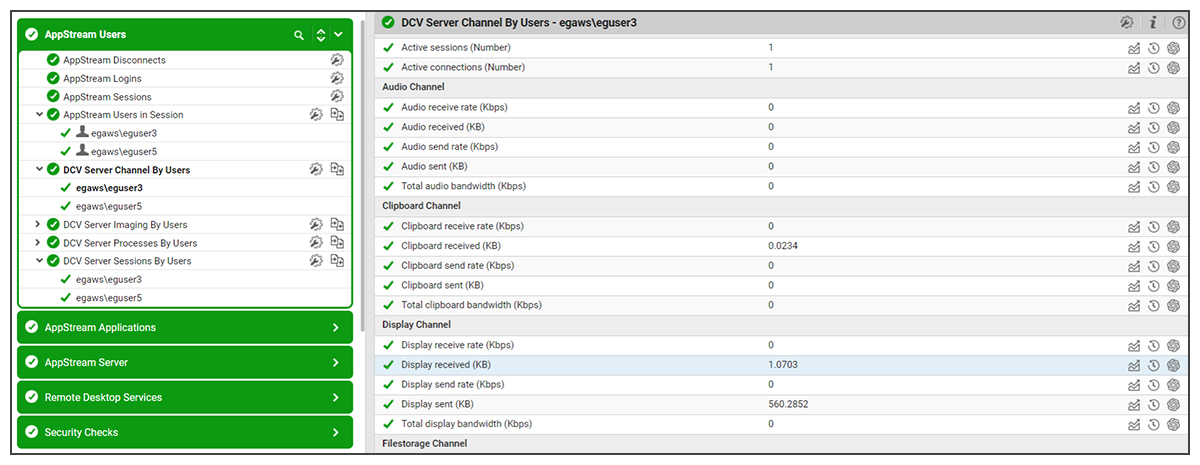Collapse AppStream Users in Session node
The image size is (1200, 465).
click(x=39, y=115)
